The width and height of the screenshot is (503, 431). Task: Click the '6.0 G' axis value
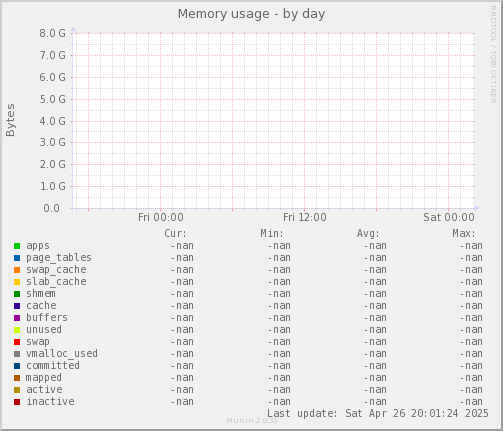point(53,77)
